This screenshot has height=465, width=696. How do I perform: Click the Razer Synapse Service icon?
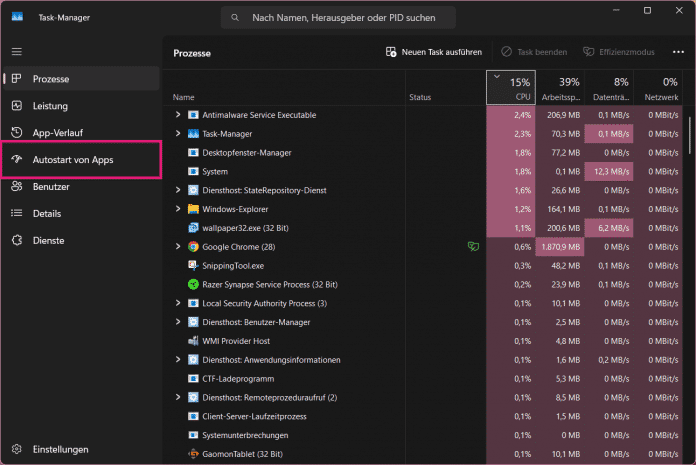[193, 284]
